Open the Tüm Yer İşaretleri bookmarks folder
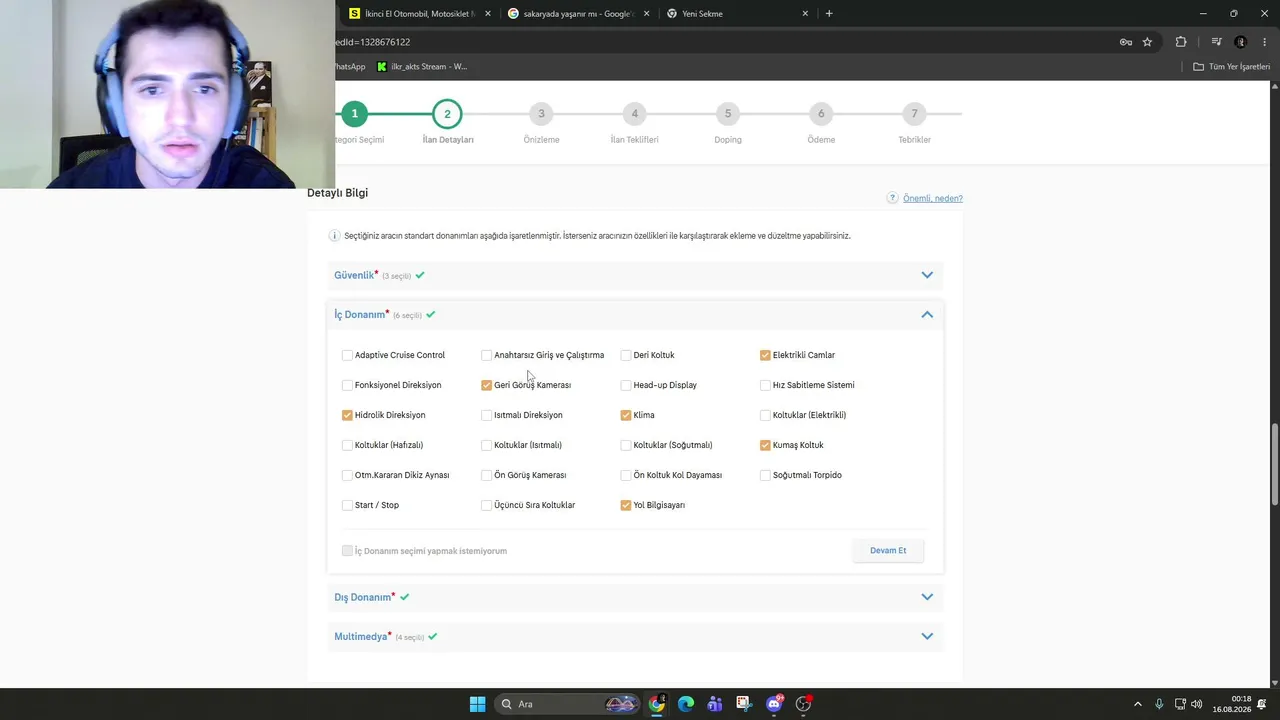1280x720 pixels. pos(1232,67)
